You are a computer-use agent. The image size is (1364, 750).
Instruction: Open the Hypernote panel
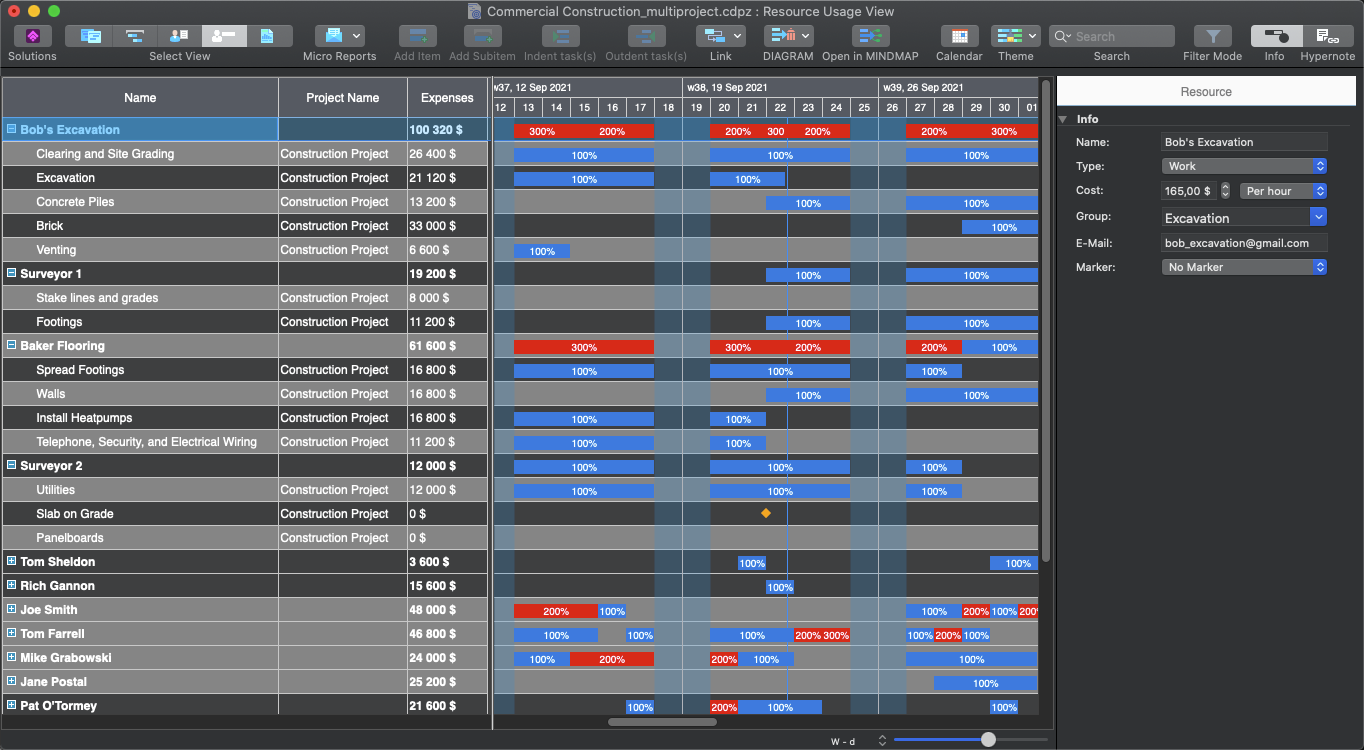click(1327, 37)
